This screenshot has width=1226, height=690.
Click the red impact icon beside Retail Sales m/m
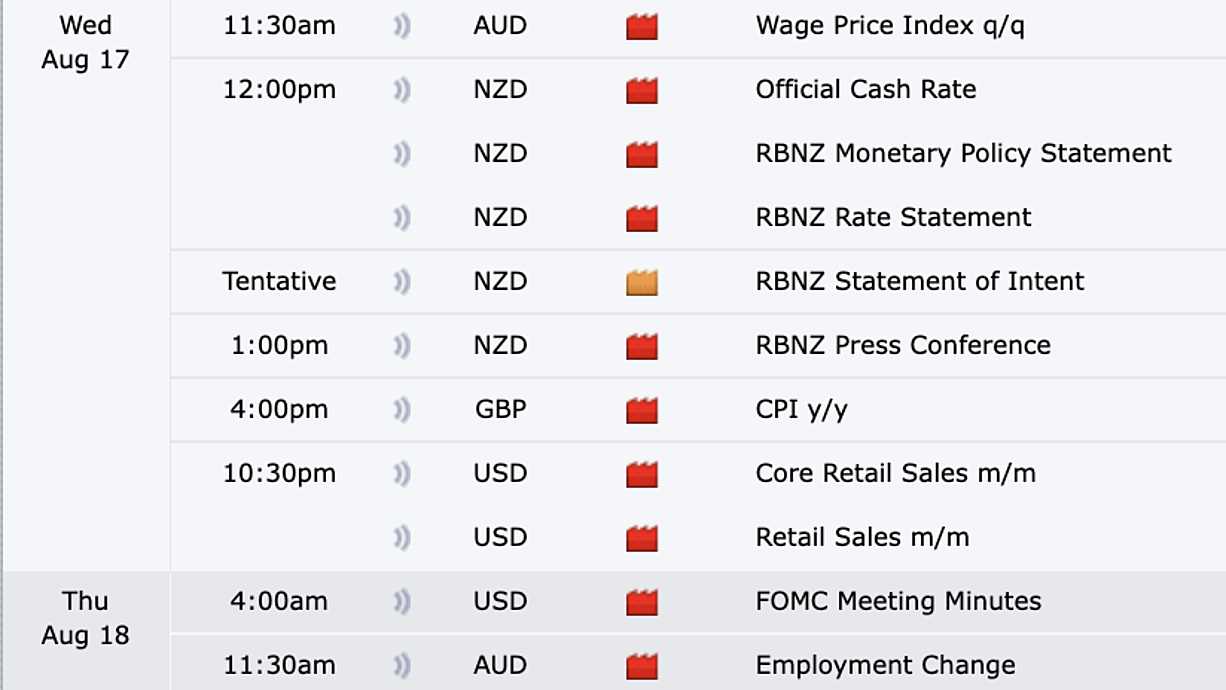642,539
